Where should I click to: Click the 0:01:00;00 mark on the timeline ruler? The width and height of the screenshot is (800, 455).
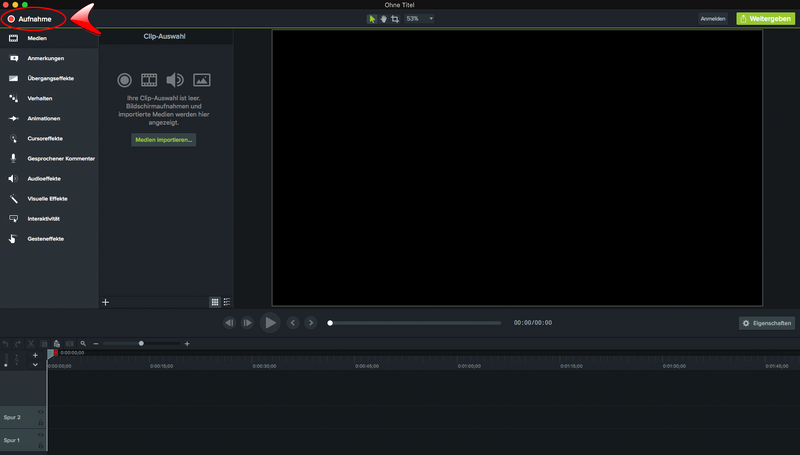469,366
